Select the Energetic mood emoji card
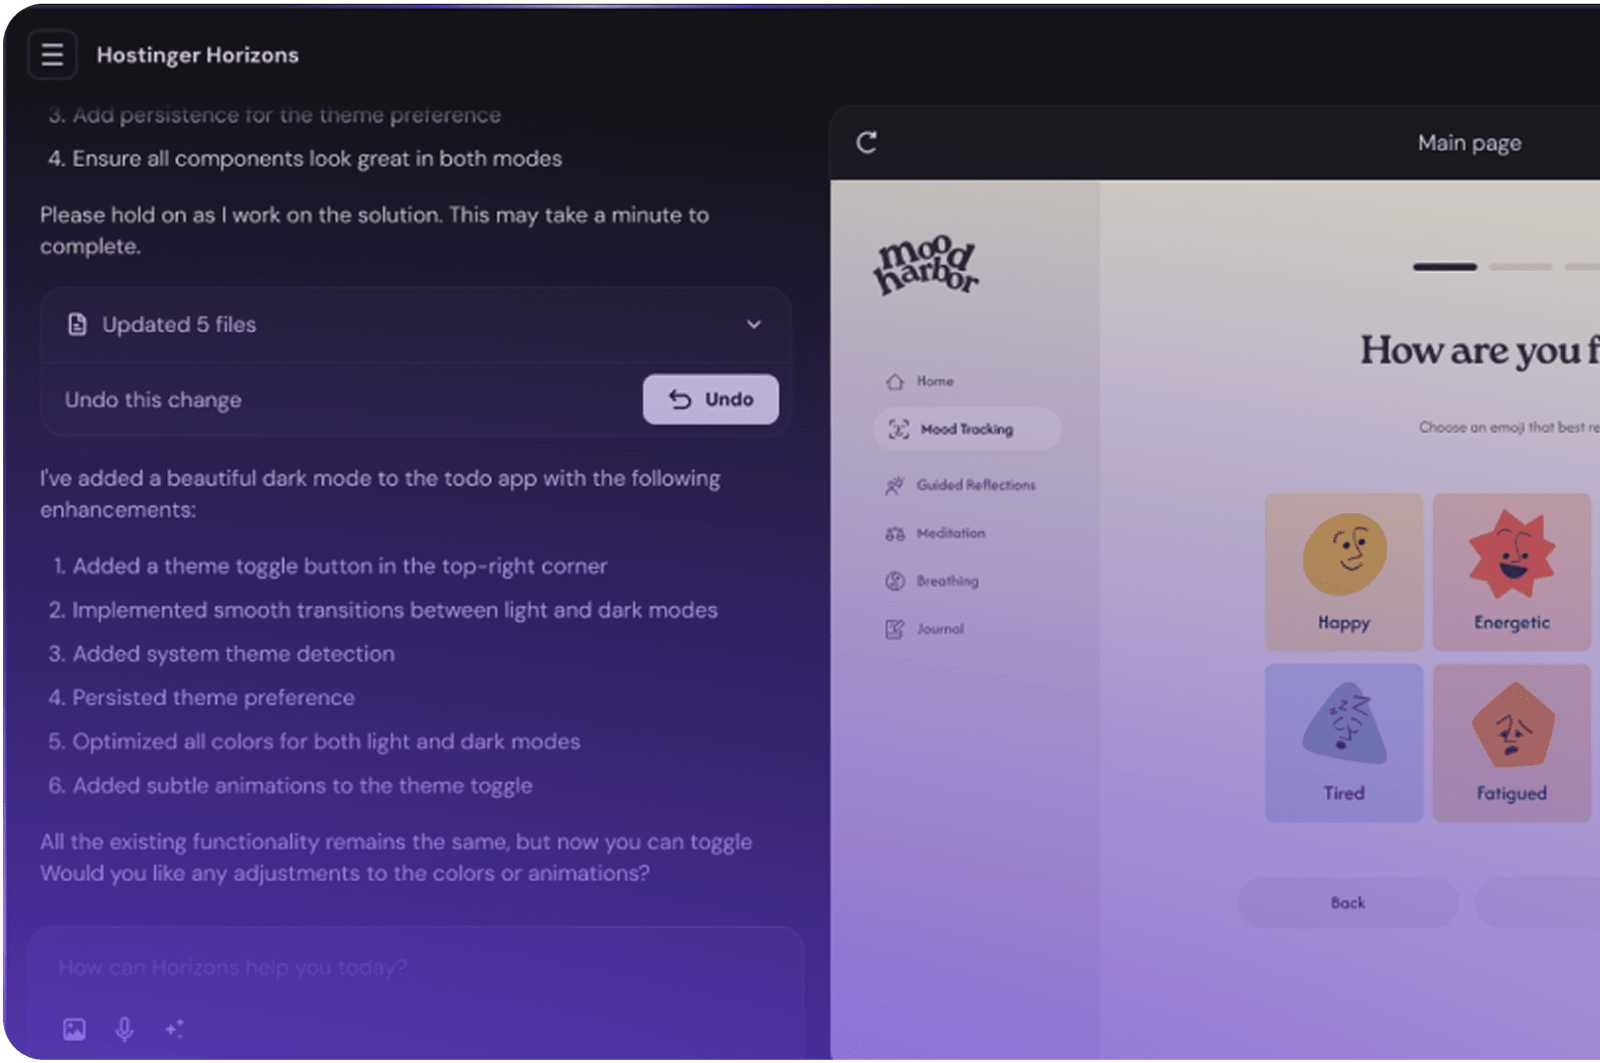The height and width of the screenshot is (1063, 1600). click(x=1512, y=572)
